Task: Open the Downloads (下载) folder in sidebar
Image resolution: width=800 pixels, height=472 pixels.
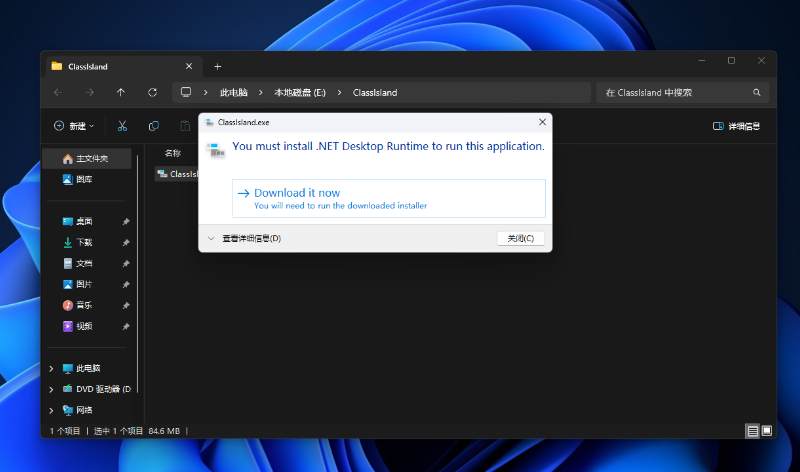Action: [84, 242]
